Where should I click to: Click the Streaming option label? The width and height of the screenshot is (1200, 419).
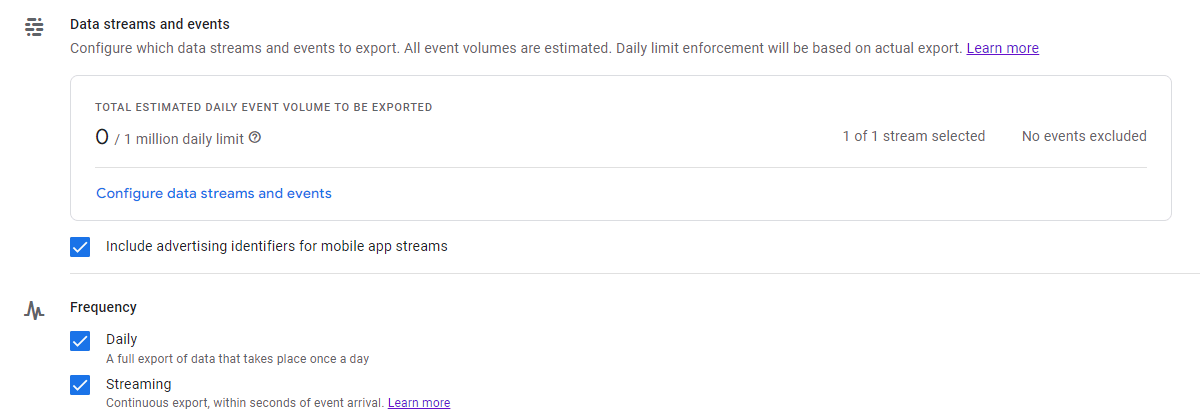point(138,384)
